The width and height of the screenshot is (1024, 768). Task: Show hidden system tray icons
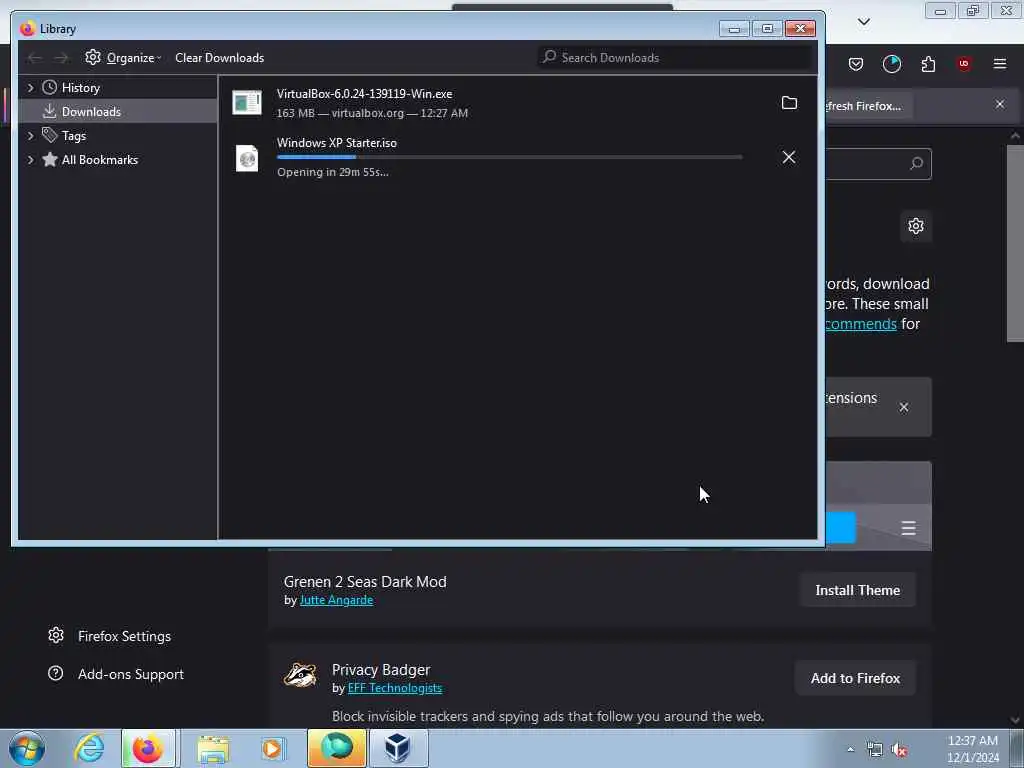coord(850,750)
